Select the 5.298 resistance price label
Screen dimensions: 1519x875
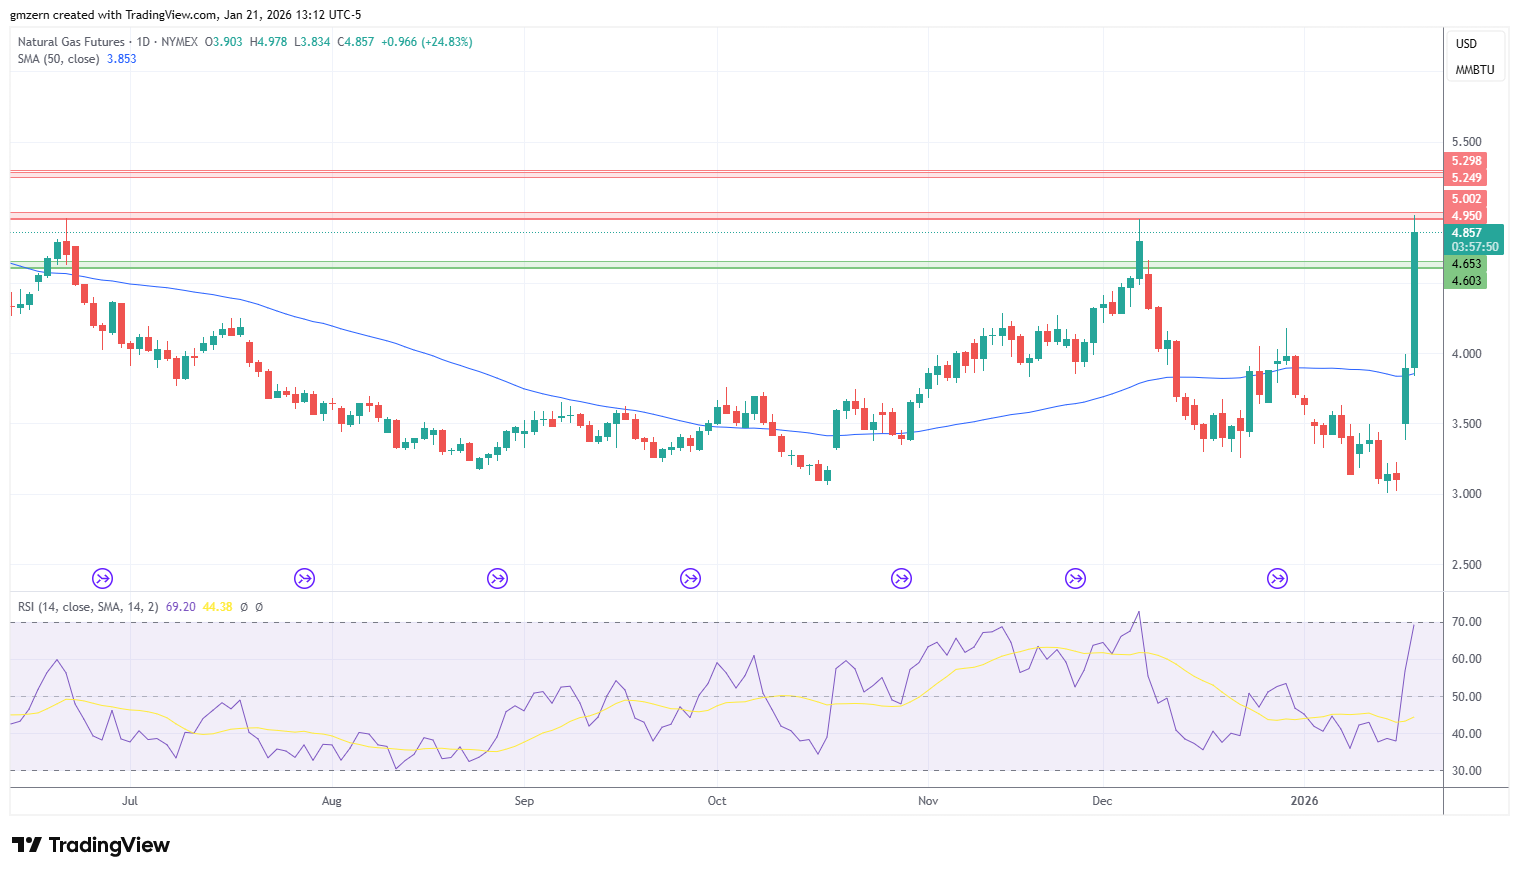tap(1466, 161)
